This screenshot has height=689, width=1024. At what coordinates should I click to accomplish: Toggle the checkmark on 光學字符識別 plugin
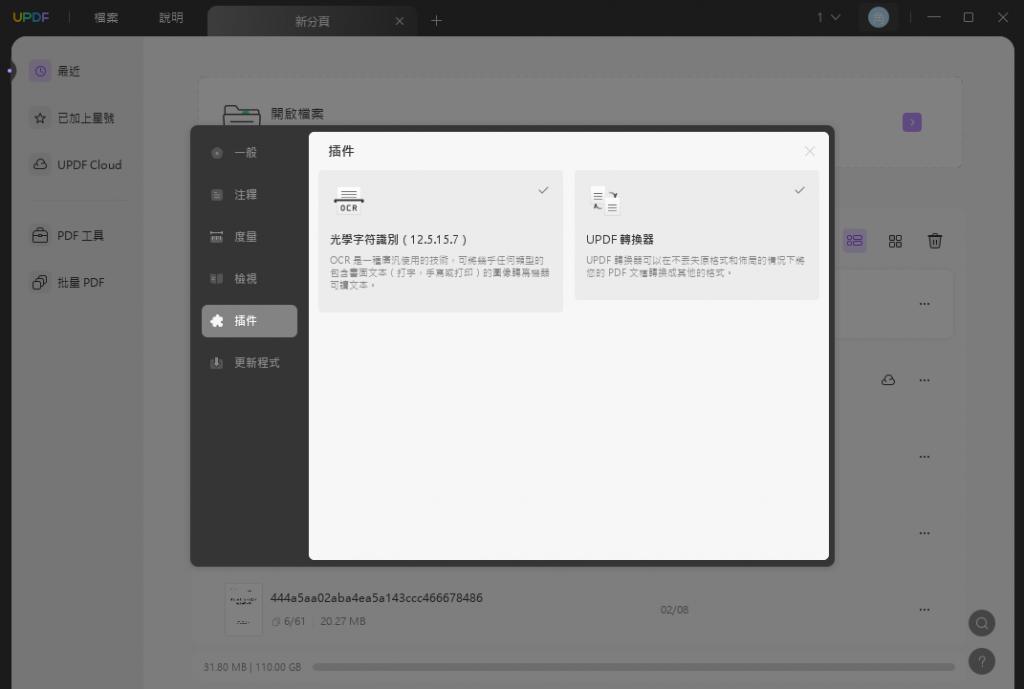pos(543,190)
